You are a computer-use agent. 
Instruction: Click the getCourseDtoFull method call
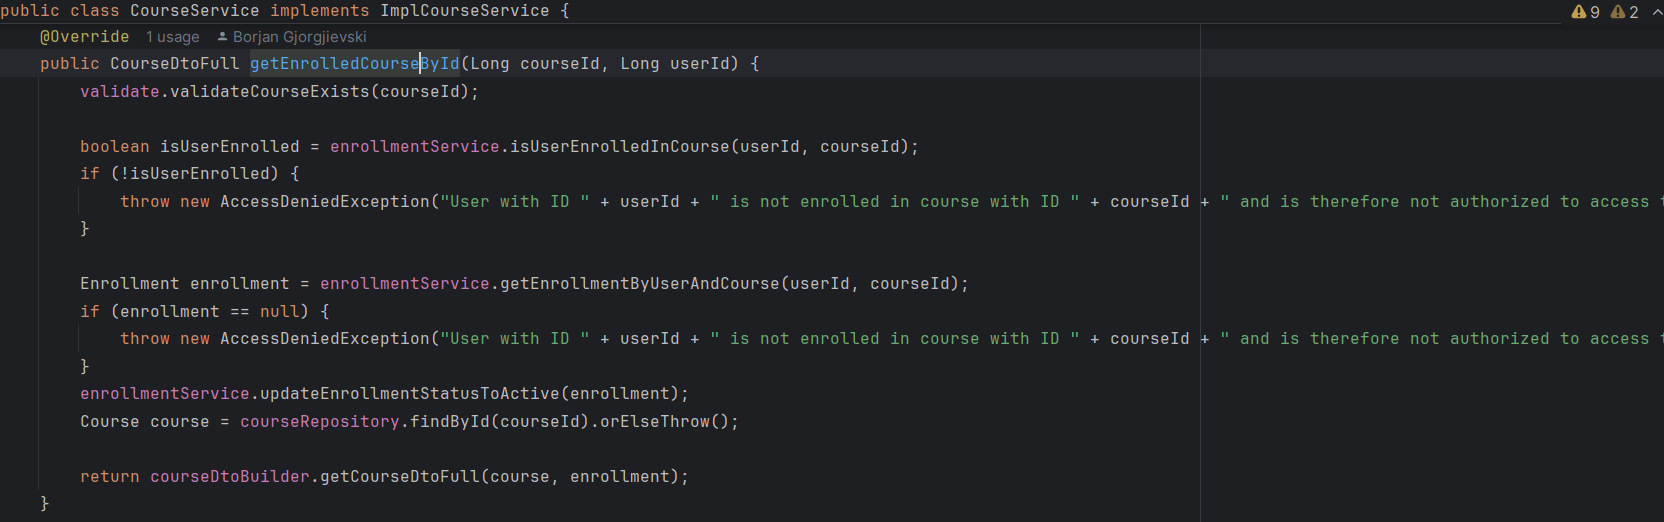click(x=399, y=477)
